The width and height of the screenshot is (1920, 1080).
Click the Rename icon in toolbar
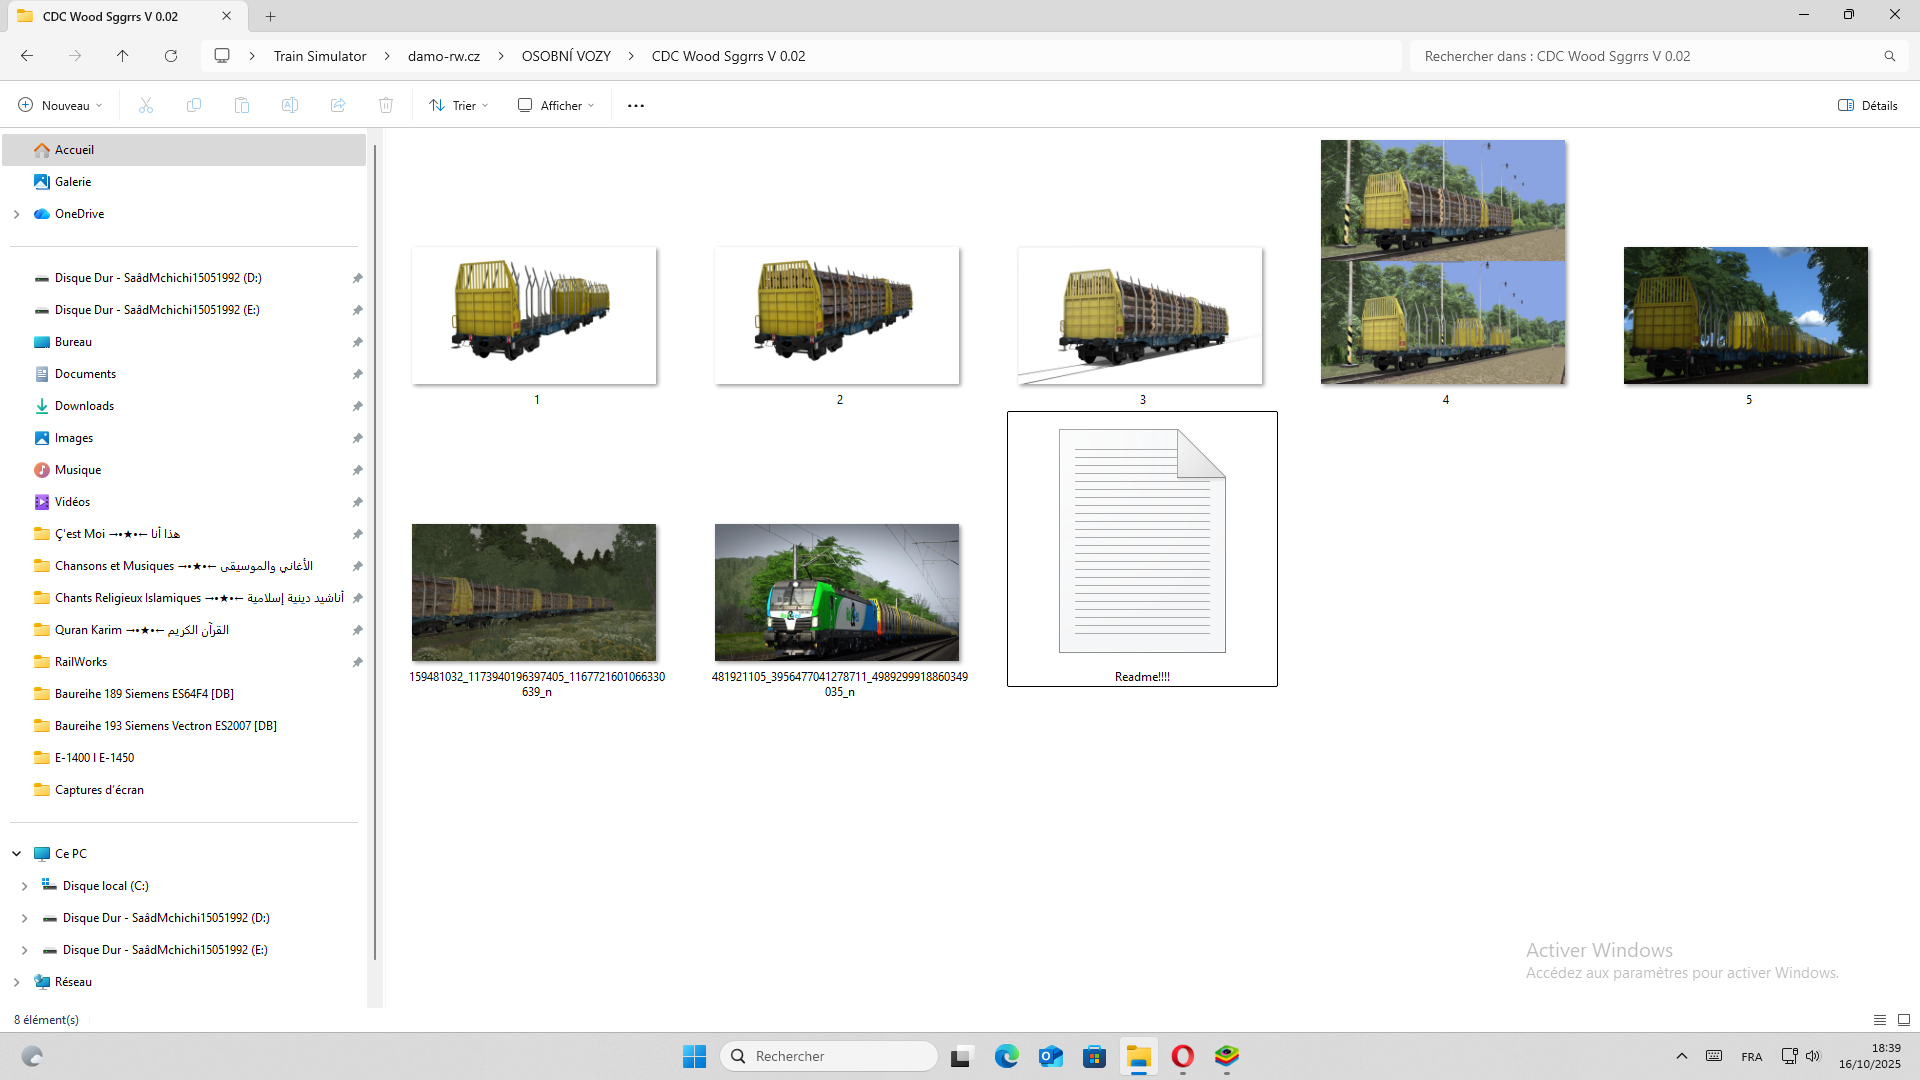click(x=290, y=105)
